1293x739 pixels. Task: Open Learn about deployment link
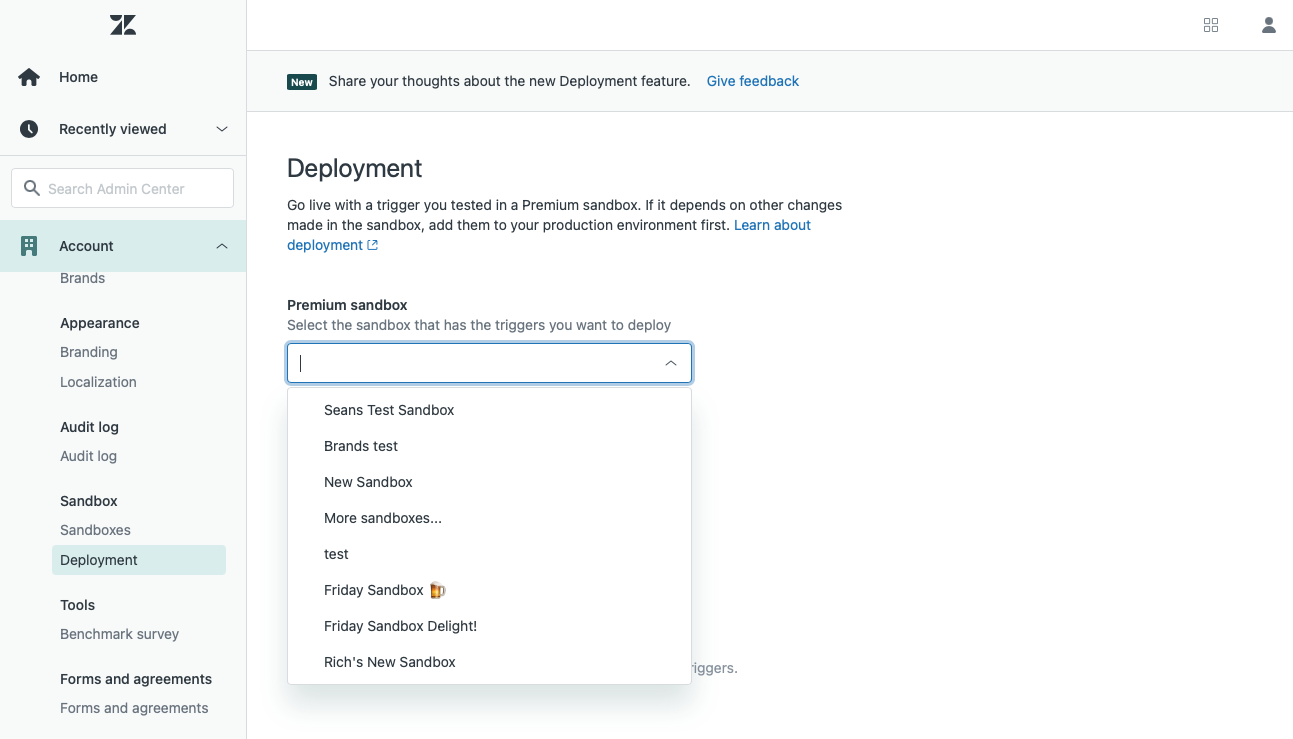[x=772, y=225]
